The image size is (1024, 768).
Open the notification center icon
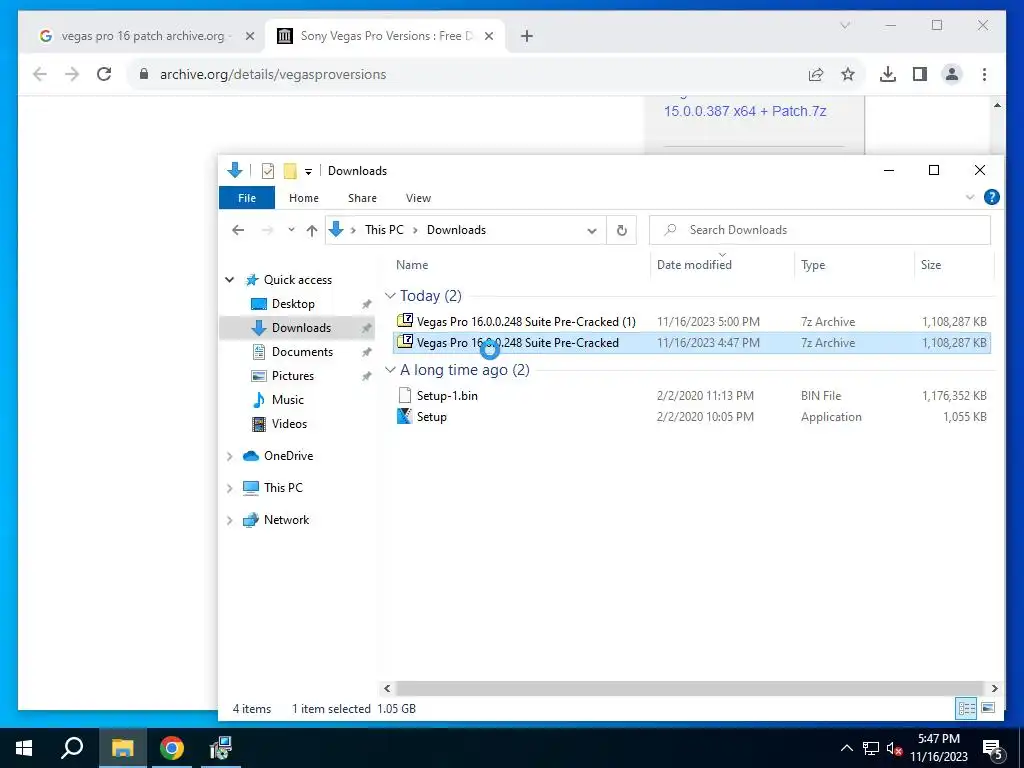point(993,749)
